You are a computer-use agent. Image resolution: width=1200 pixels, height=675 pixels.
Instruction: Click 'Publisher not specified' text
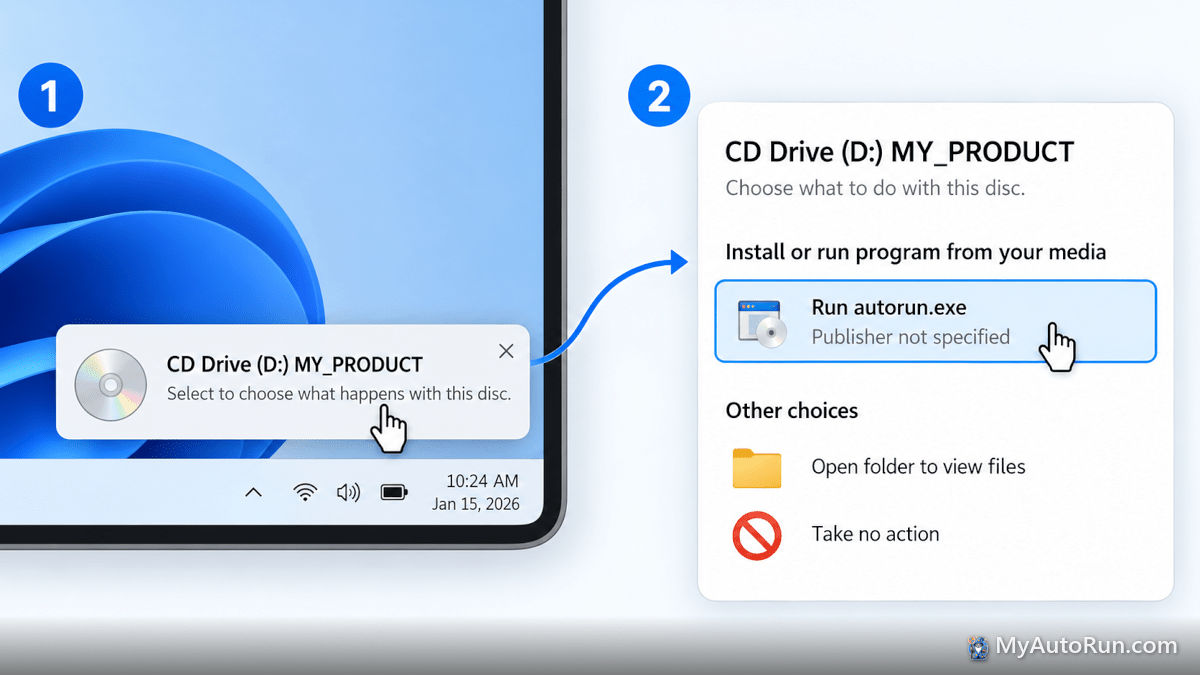pyautogui.click(x=910, y=337)
